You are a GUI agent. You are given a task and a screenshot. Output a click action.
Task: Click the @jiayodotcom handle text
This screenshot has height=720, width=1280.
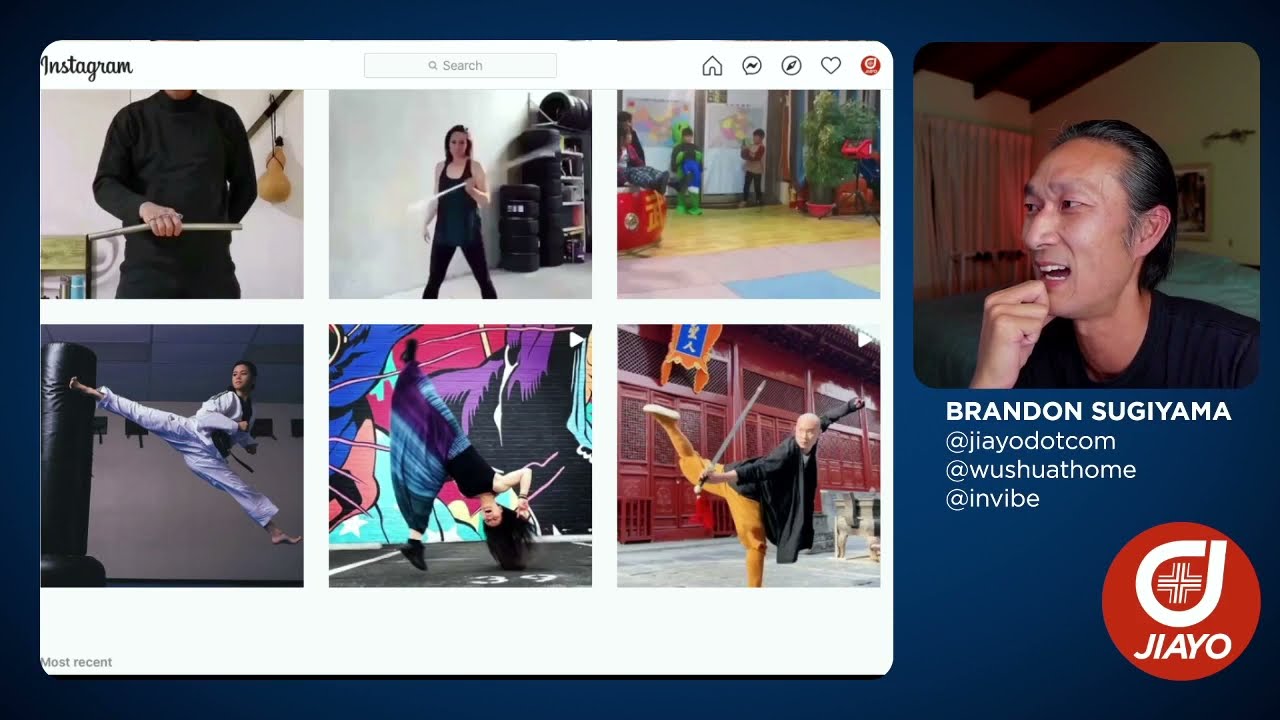click(x=1031, y=441)
